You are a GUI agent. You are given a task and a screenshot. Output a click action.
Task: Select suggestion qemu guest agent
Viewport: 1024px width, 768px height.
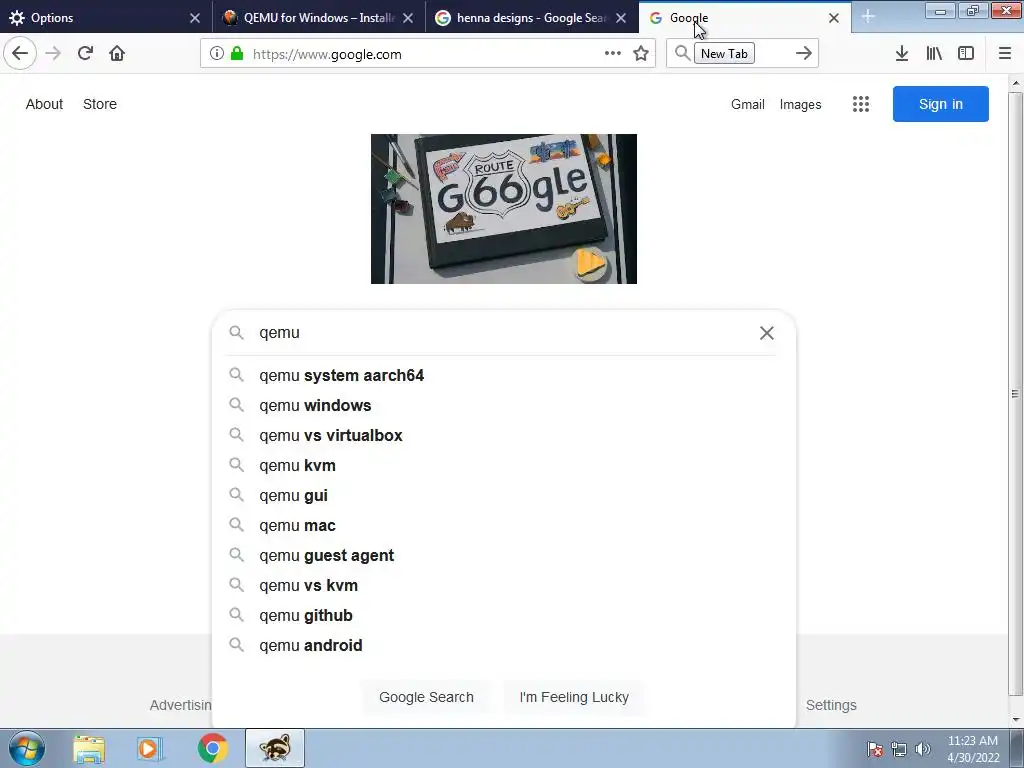tap(504, 556)
